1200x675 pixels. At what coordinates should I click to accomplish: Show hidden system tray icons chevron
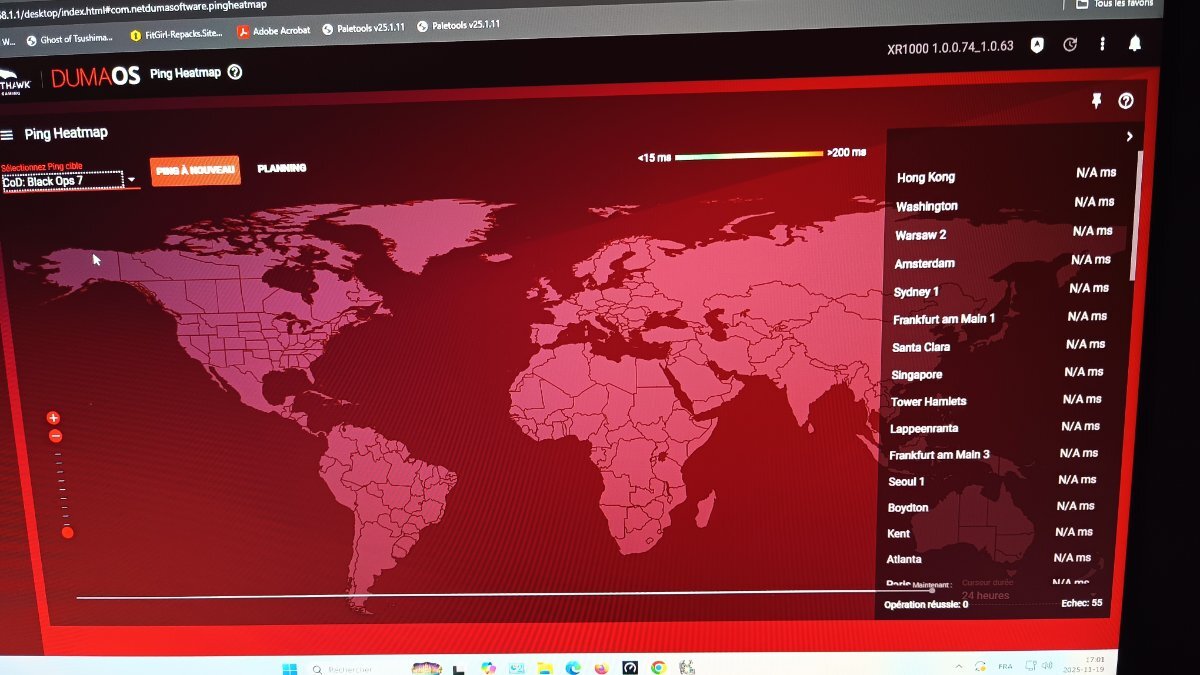pyautogui.click(x=959, y=667)
